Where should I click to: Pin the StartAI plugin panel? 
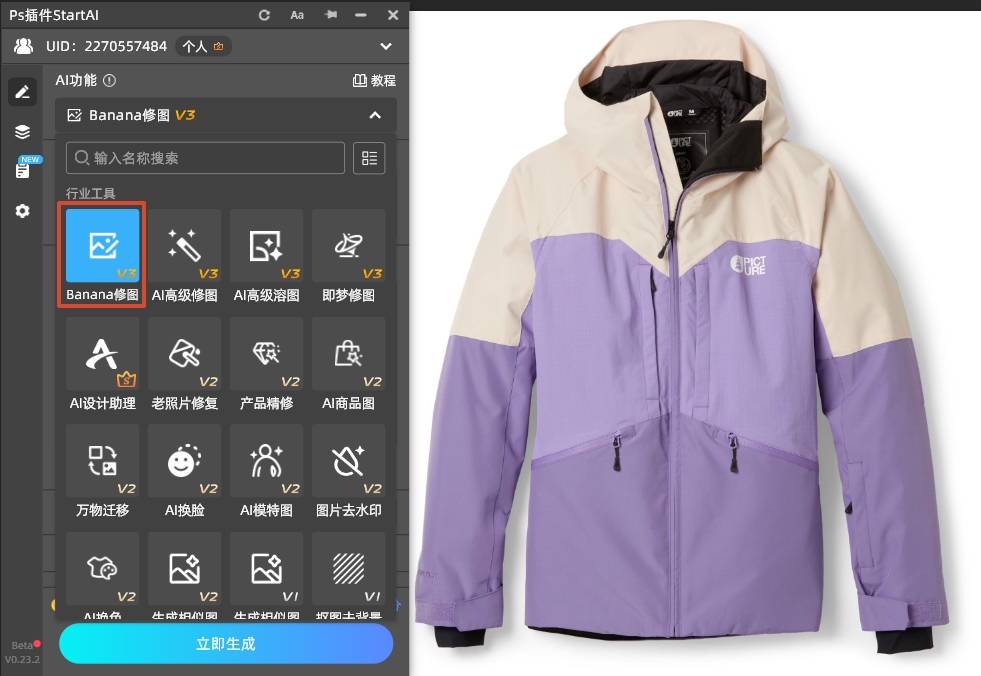tap(331, 15)
